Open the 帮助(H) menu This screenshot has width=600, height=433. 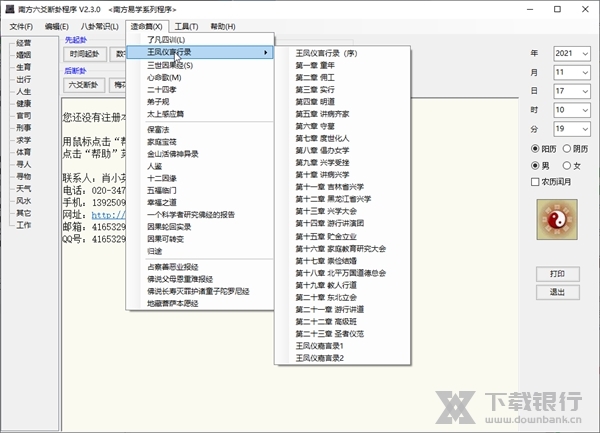point(223,26)
